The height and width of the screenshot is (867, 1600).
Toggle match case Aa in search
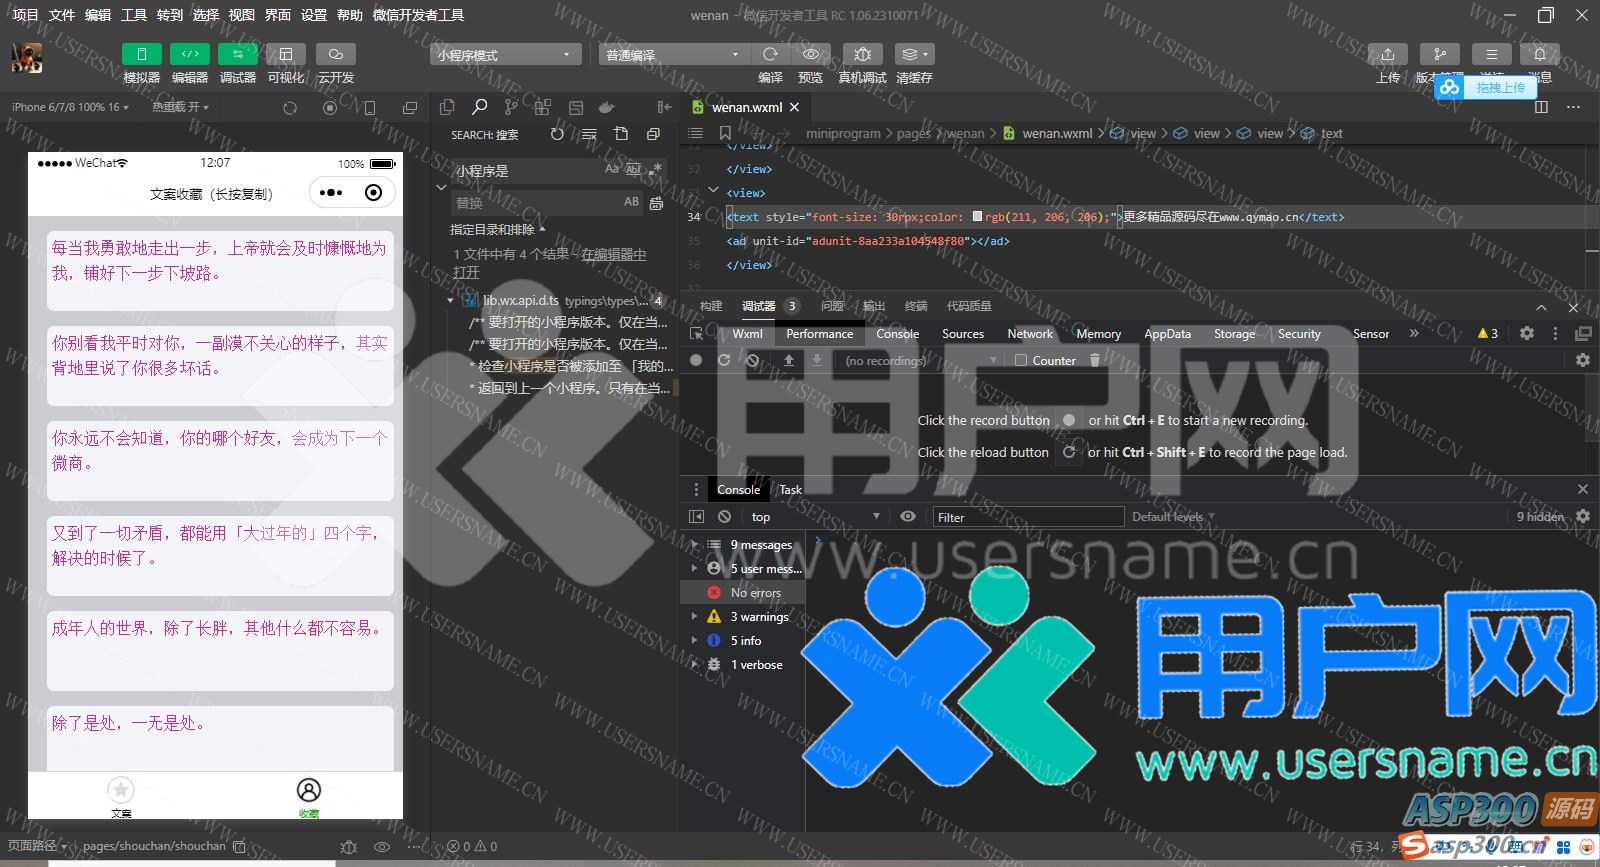click(x=611, y=169)
